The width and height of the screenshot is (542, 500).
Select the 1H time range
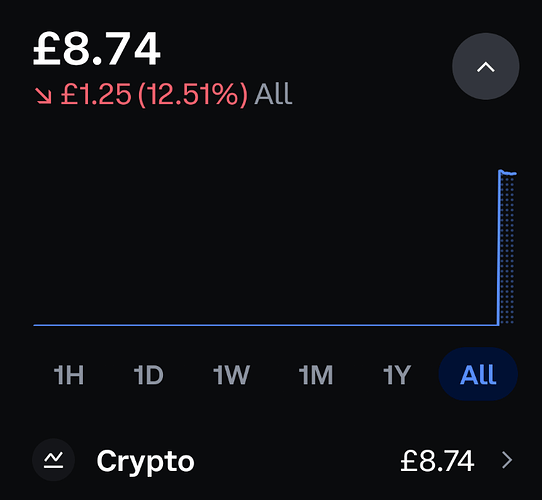click(x=69, y=374)
